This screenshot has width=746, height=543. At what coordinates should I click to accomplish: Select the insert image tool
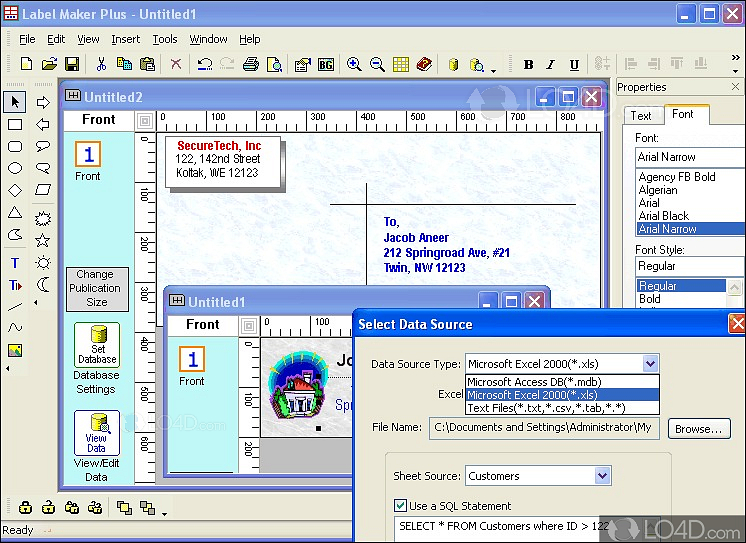point(15,351)
